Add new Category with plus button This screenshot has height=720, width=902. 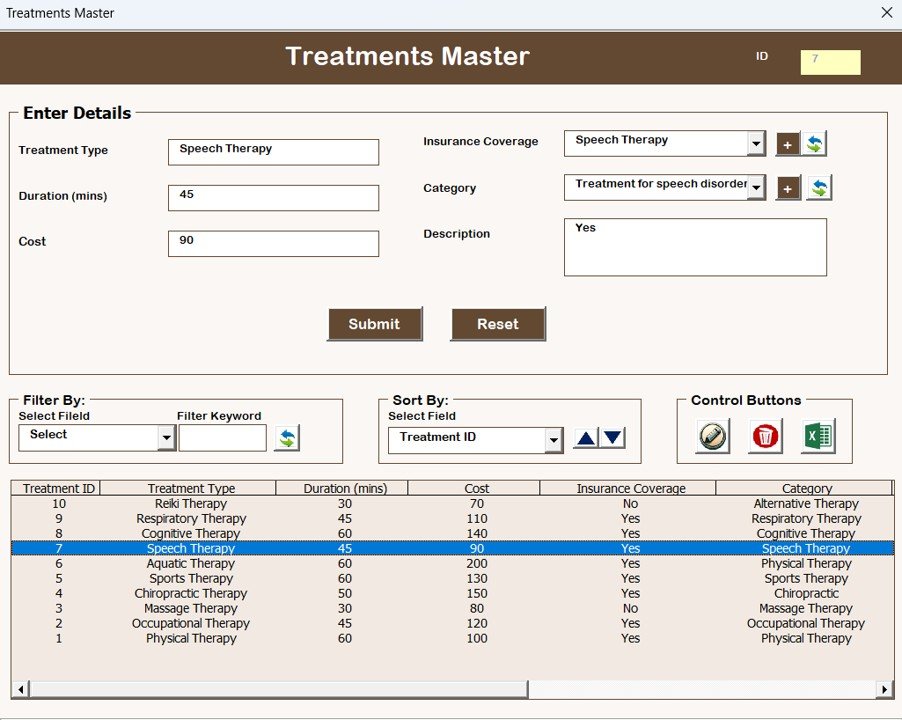click(x=788, y=188)
